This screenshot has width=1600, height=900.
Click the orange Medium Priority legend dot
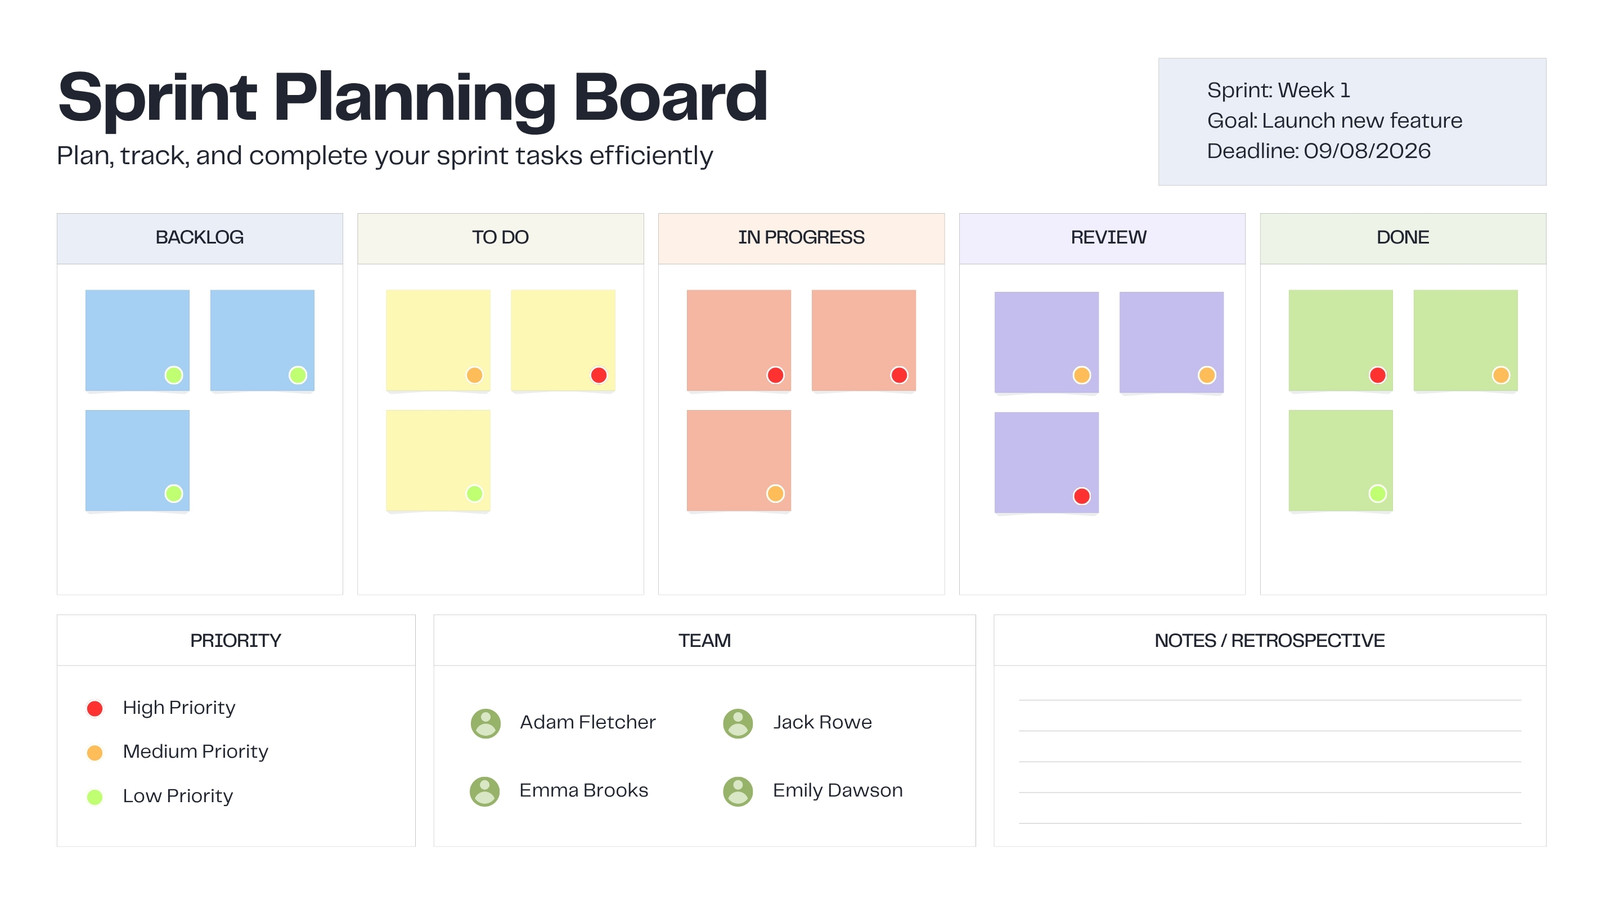click(x=95, y=752)
